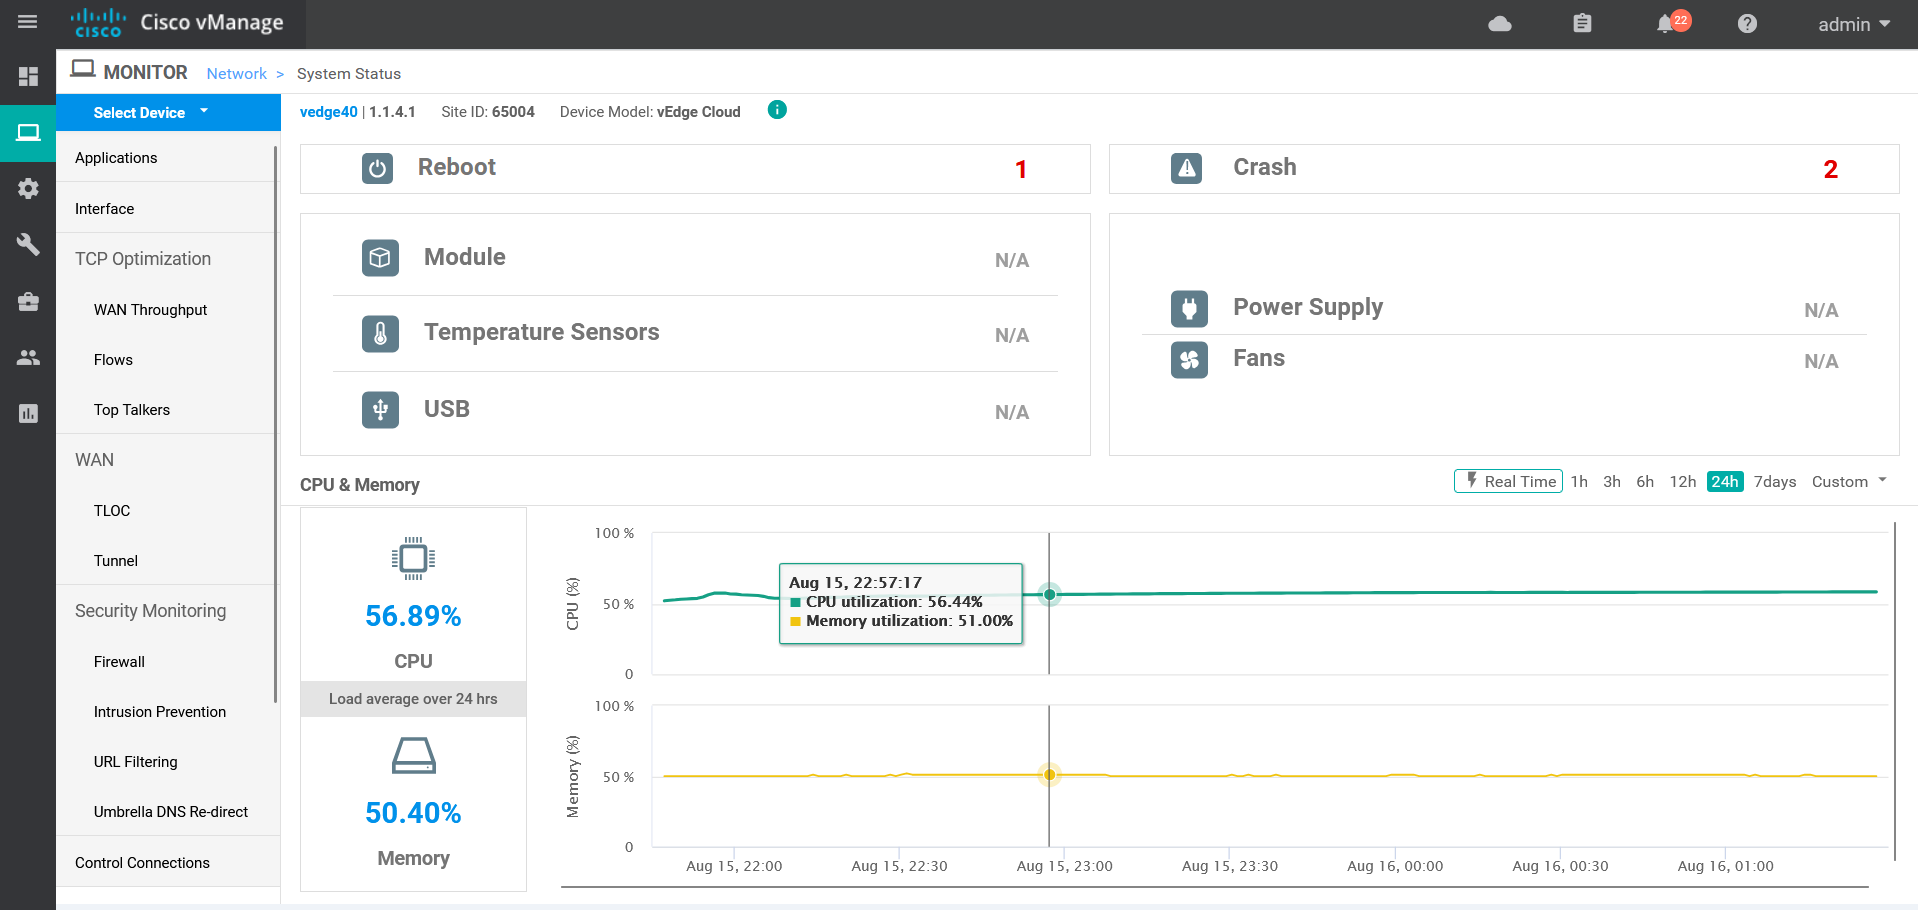The width and height of the screenshot is (1918, 910).
Task: Open the admin user dropdown
Action: [x=1854, y=24]
